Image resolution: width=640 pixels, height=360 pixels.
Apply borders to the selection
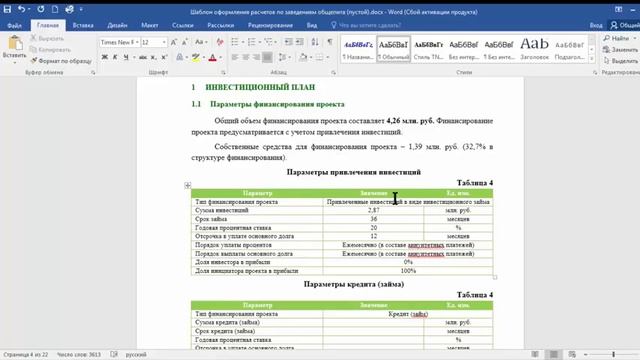(x=319, y=57)
